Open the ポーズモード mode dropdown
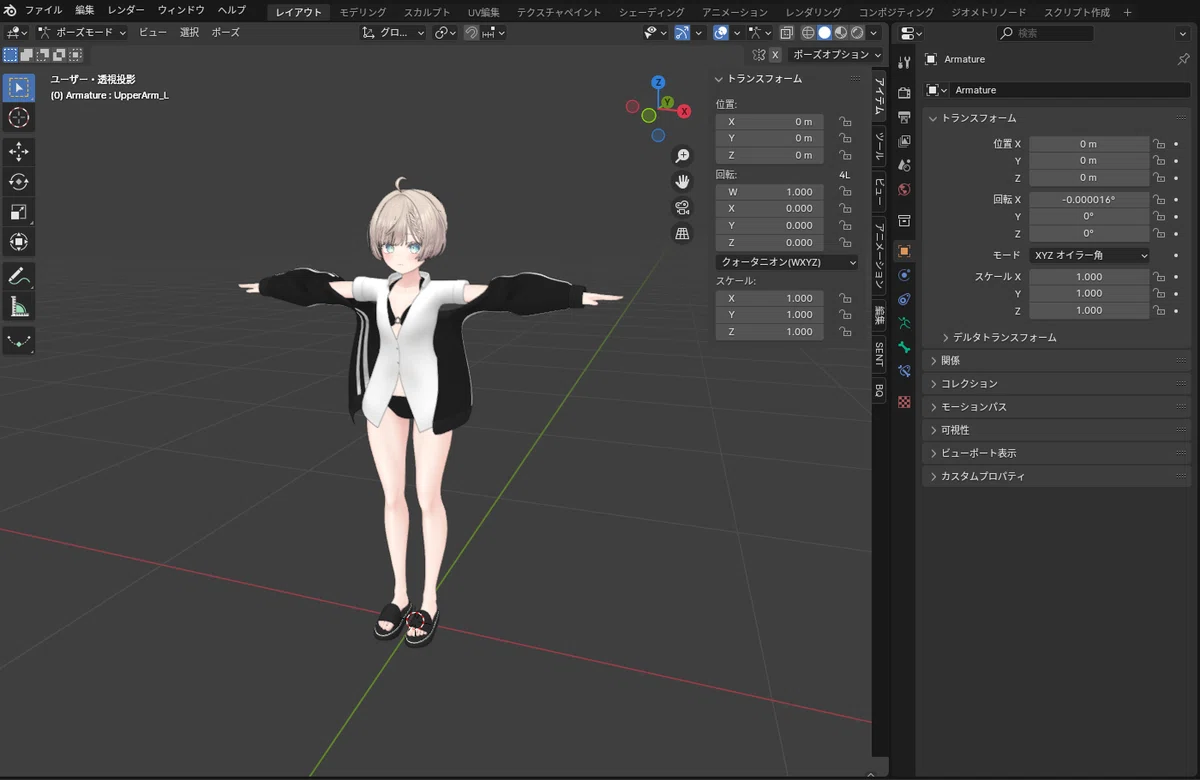 click(x=83, y=33)
